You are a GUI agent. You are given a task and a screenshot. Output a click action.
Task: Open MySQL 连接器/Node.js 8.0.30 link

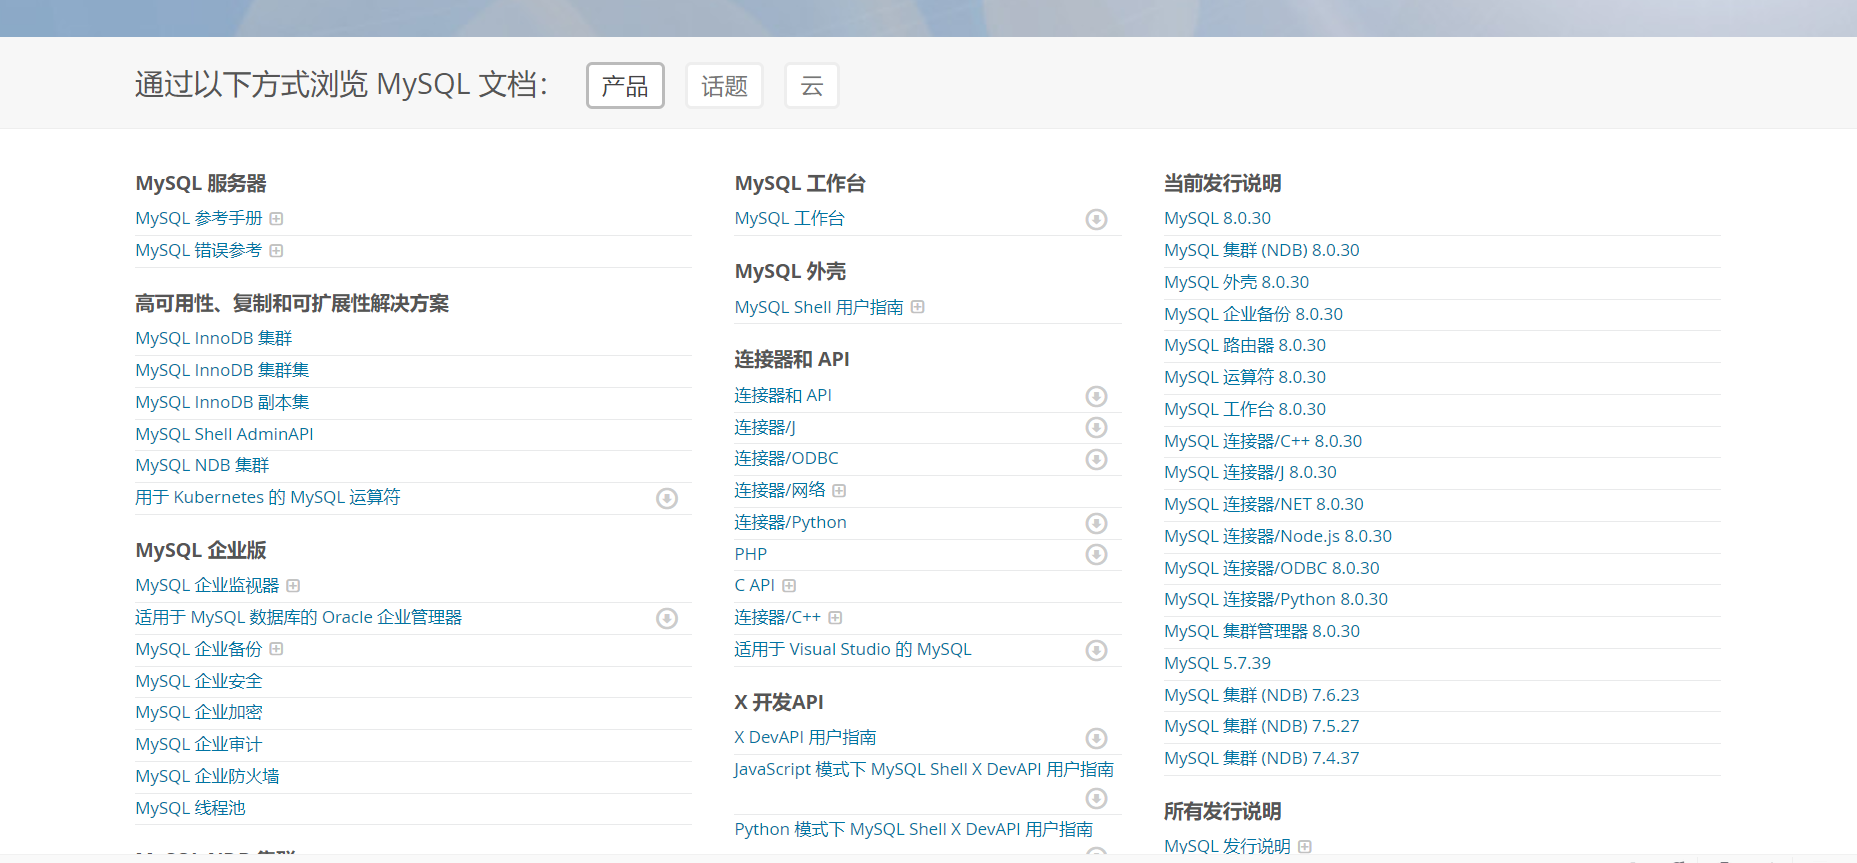click(1278, 536)
